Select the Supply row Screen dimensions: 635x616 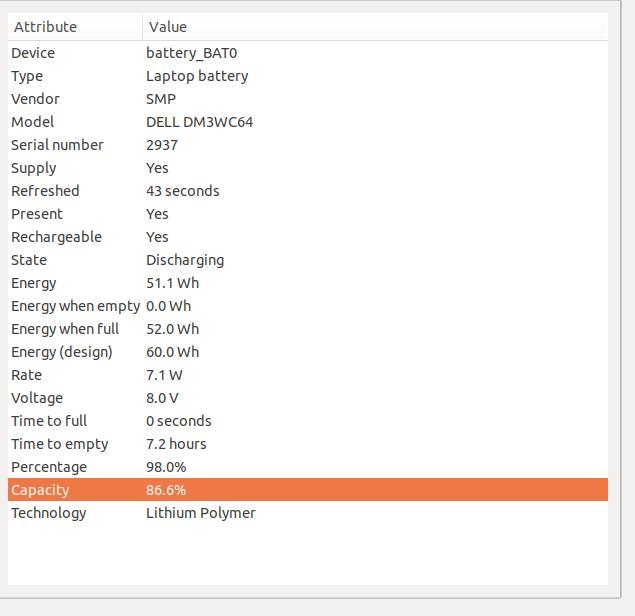click(308, 168)
